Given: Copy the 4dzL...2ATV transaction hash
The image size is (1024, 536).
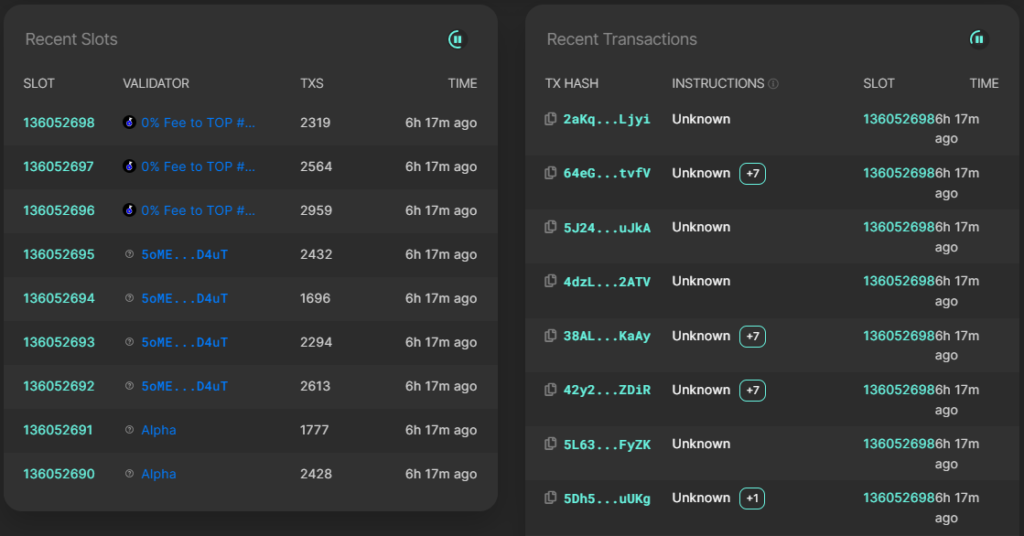Looking at the screenshot, I should (550, 281).
